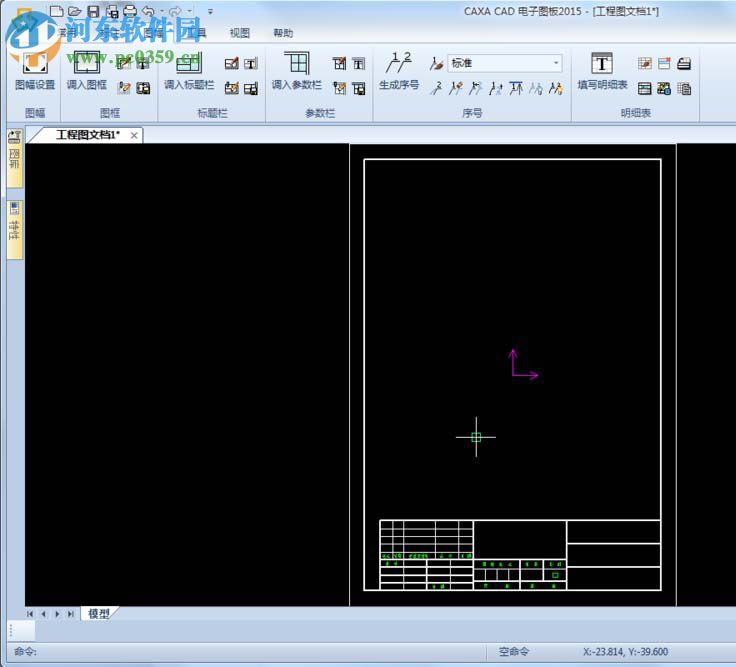Close the 工程图文档1 document tab

pyautogui.click(x=134, y=135)
